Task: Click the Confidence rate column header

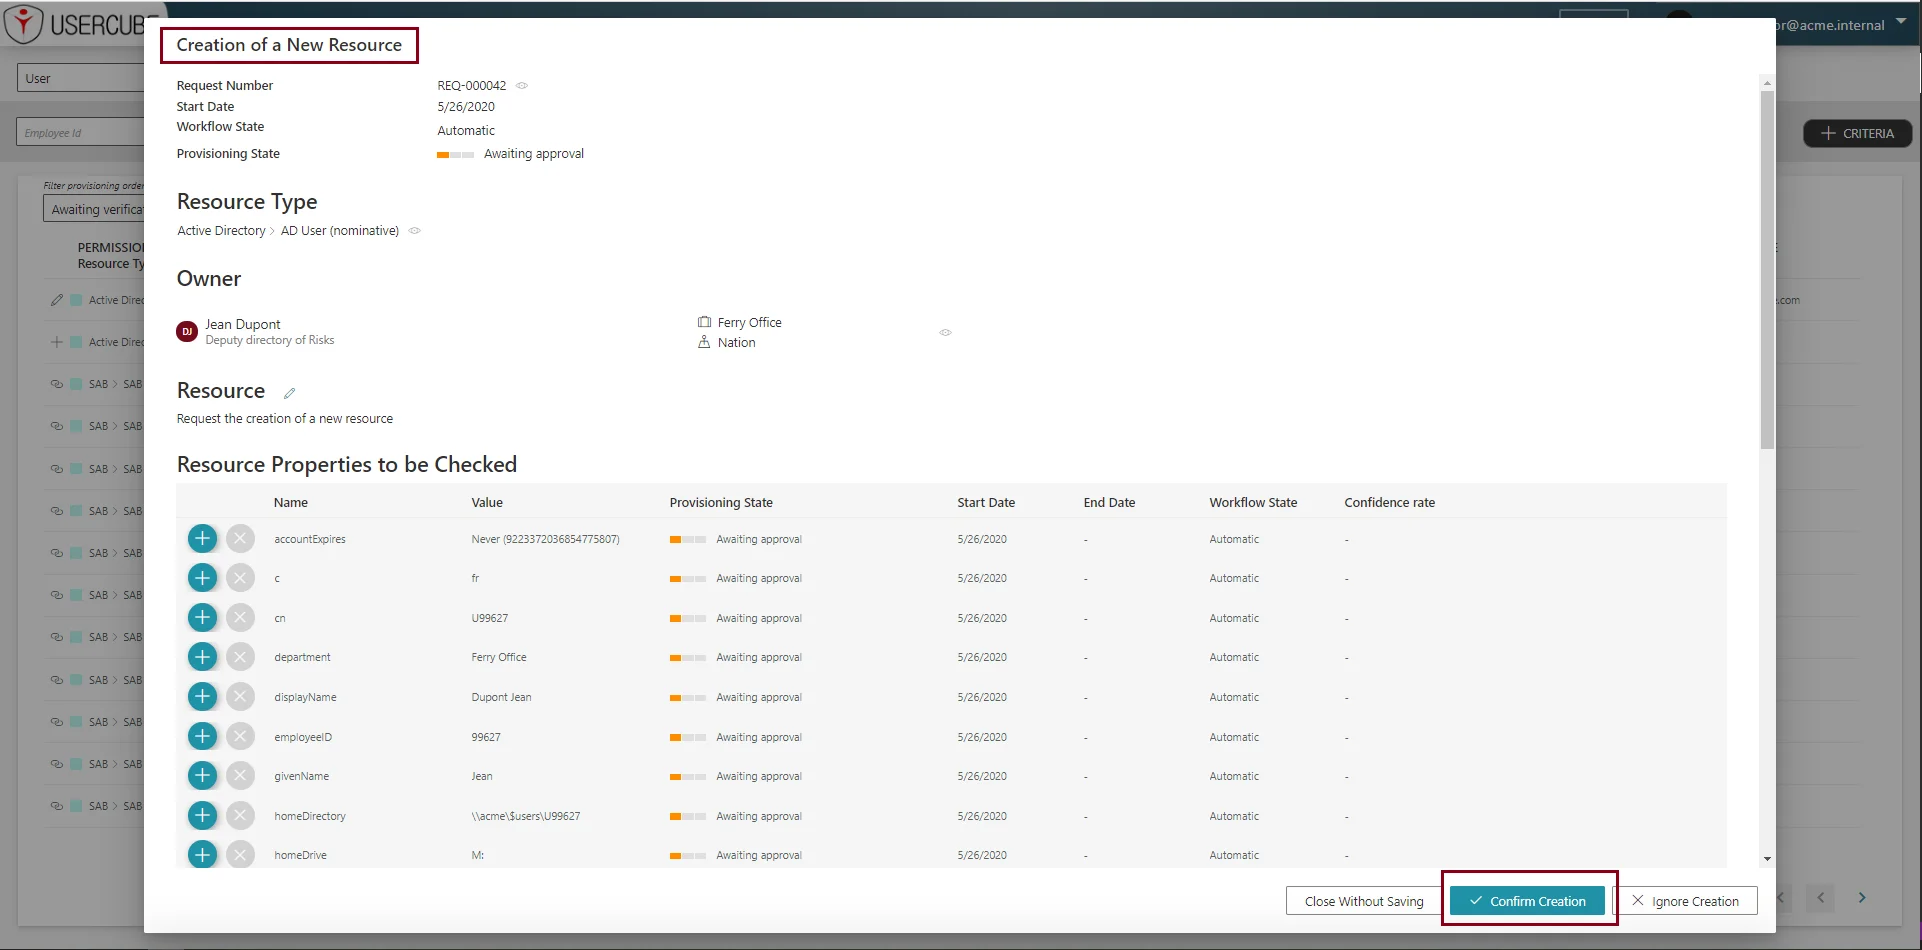Action: pos(1389,503)
